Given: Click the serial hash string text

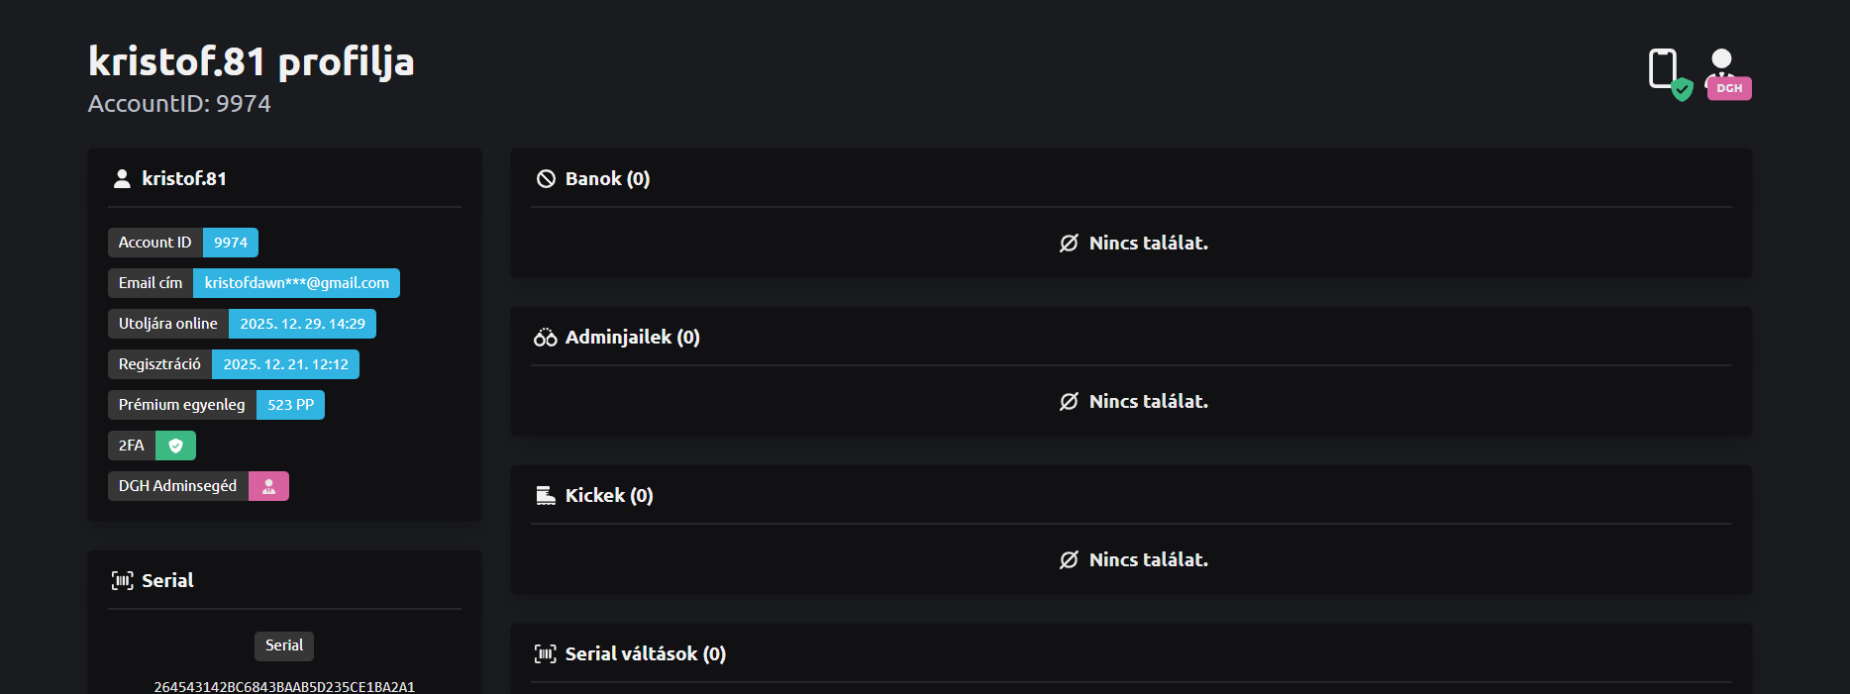Looking at the screenshot, I should pos(284,687).
